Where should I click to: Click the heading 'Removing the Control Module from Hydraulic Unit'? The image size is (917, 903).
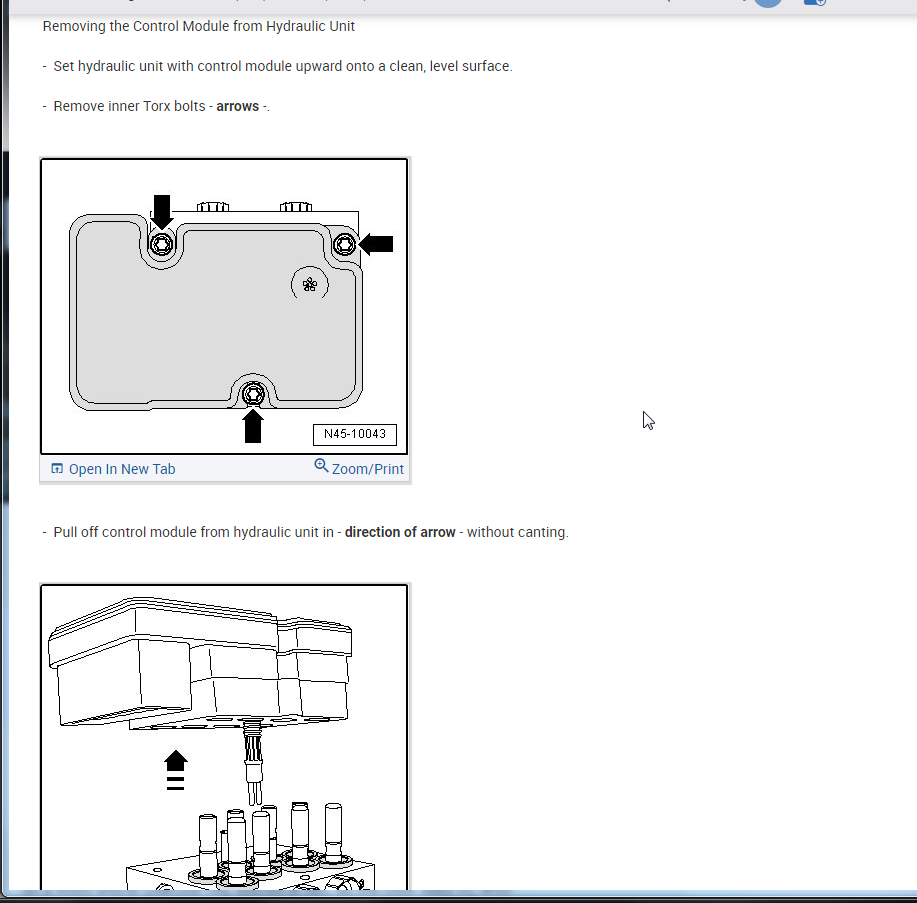[x=198, y=26]
